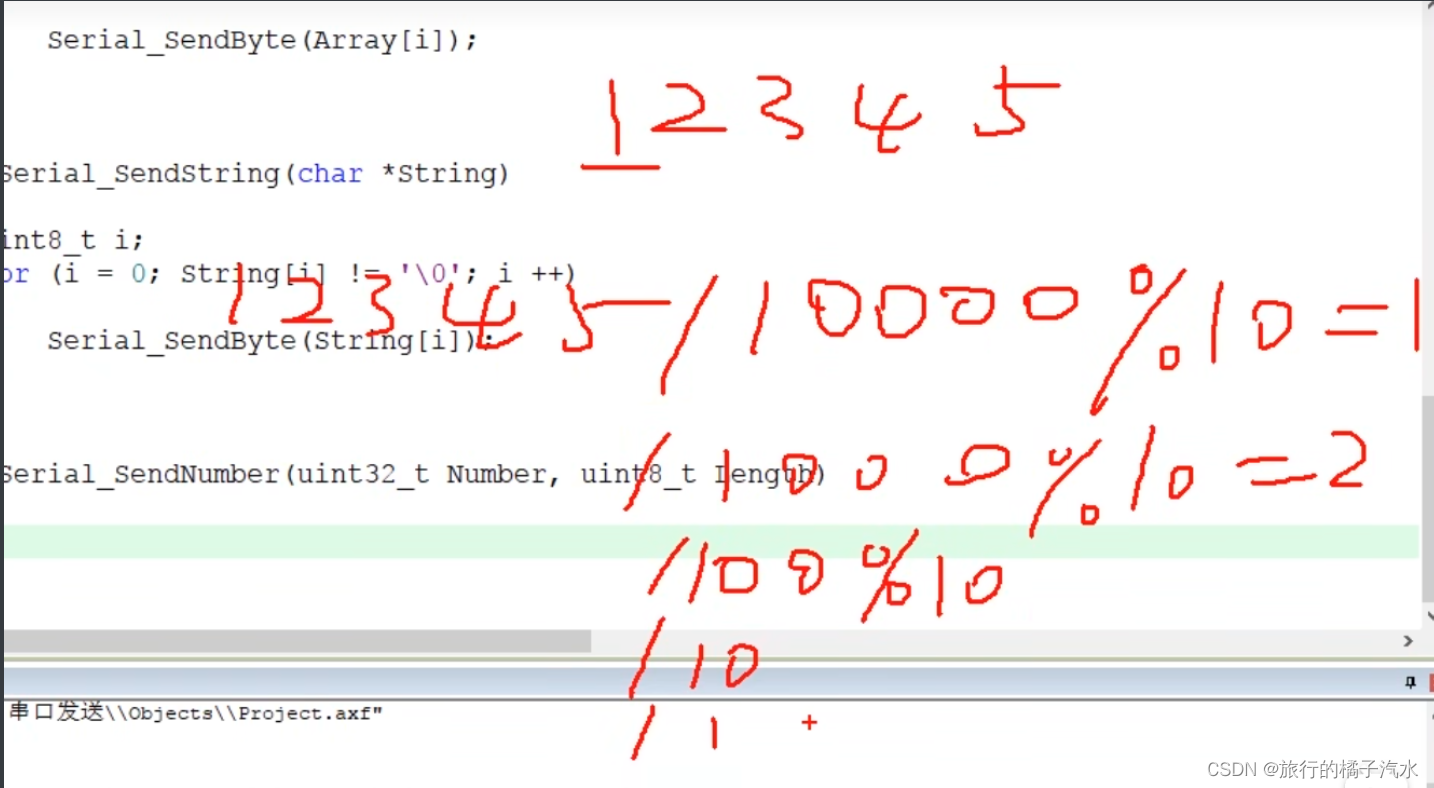Place cursor in green highlighted current line
Viewport: 1434px width, 788px height.
click(711, 541)
